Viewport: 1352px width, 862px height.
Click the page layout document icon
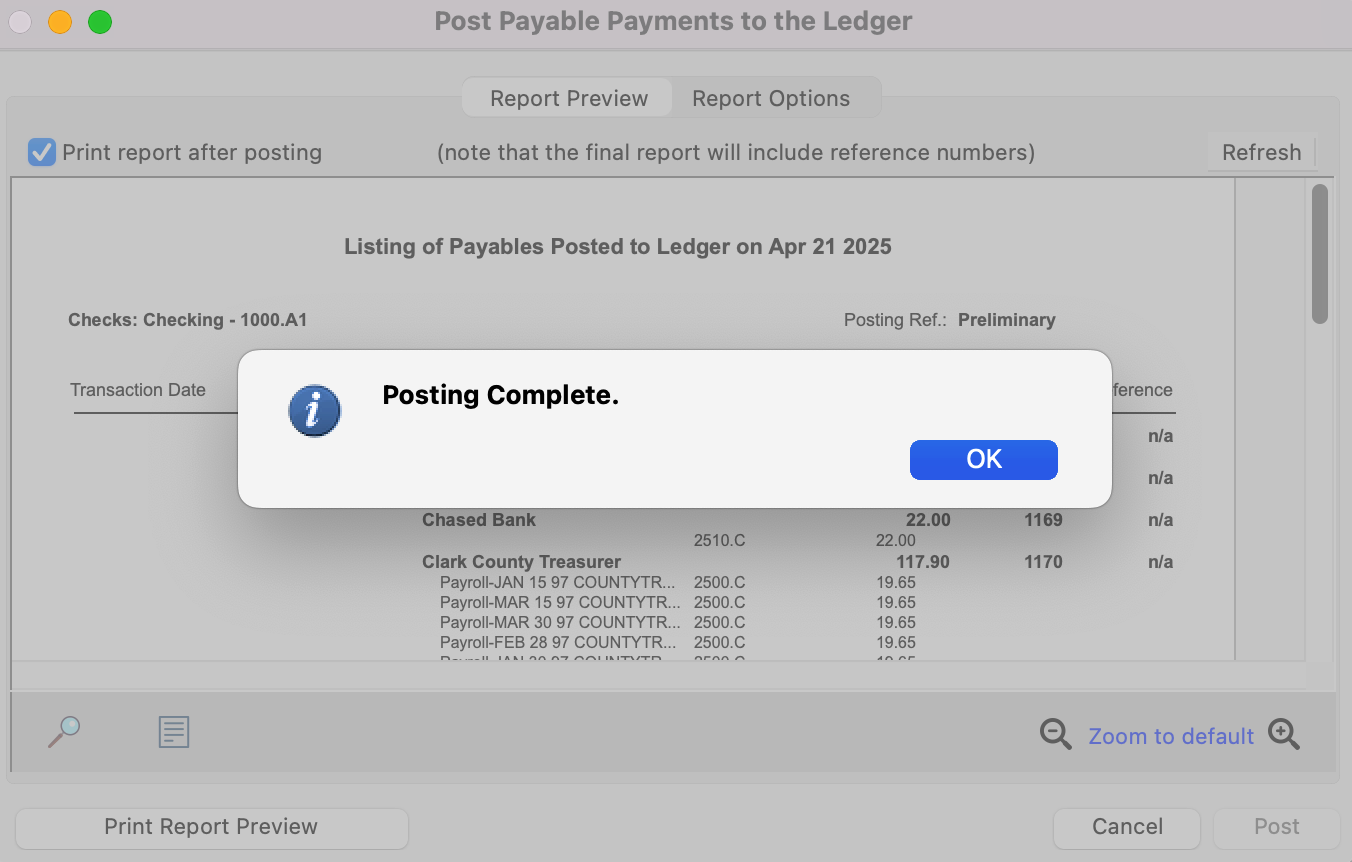tap(174, 732)
